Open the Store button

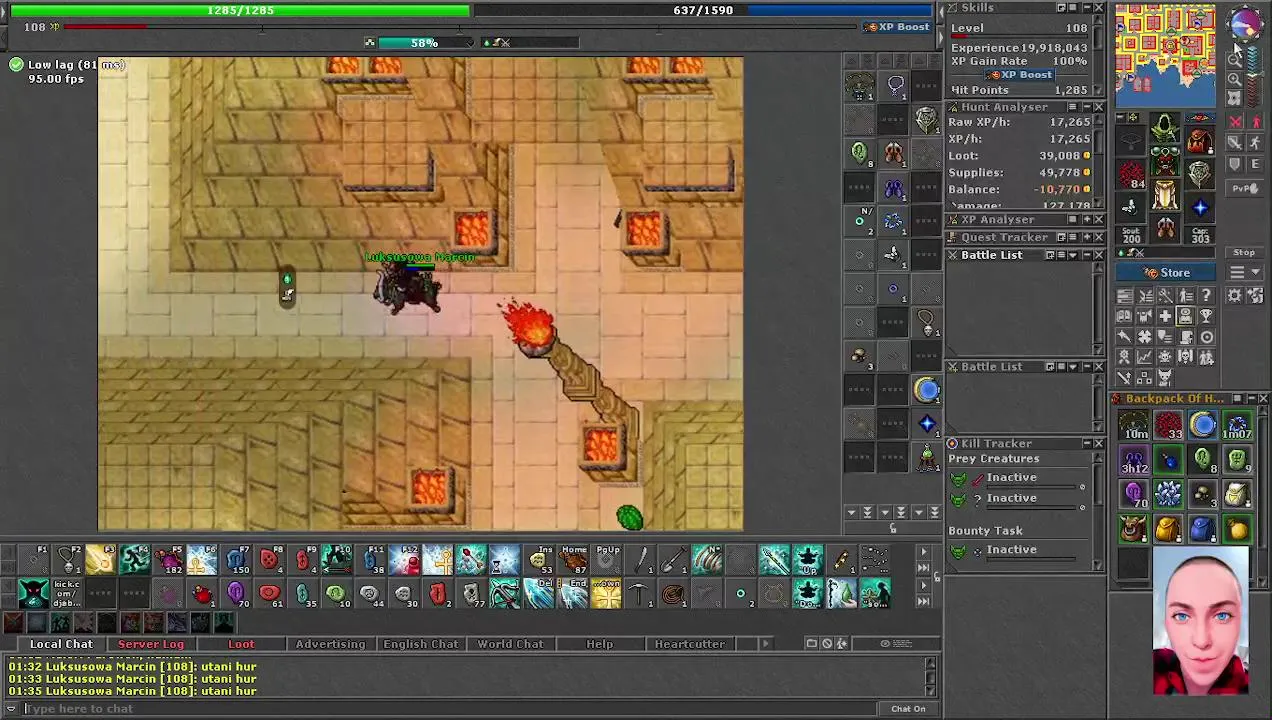(x=1167, y=273)
